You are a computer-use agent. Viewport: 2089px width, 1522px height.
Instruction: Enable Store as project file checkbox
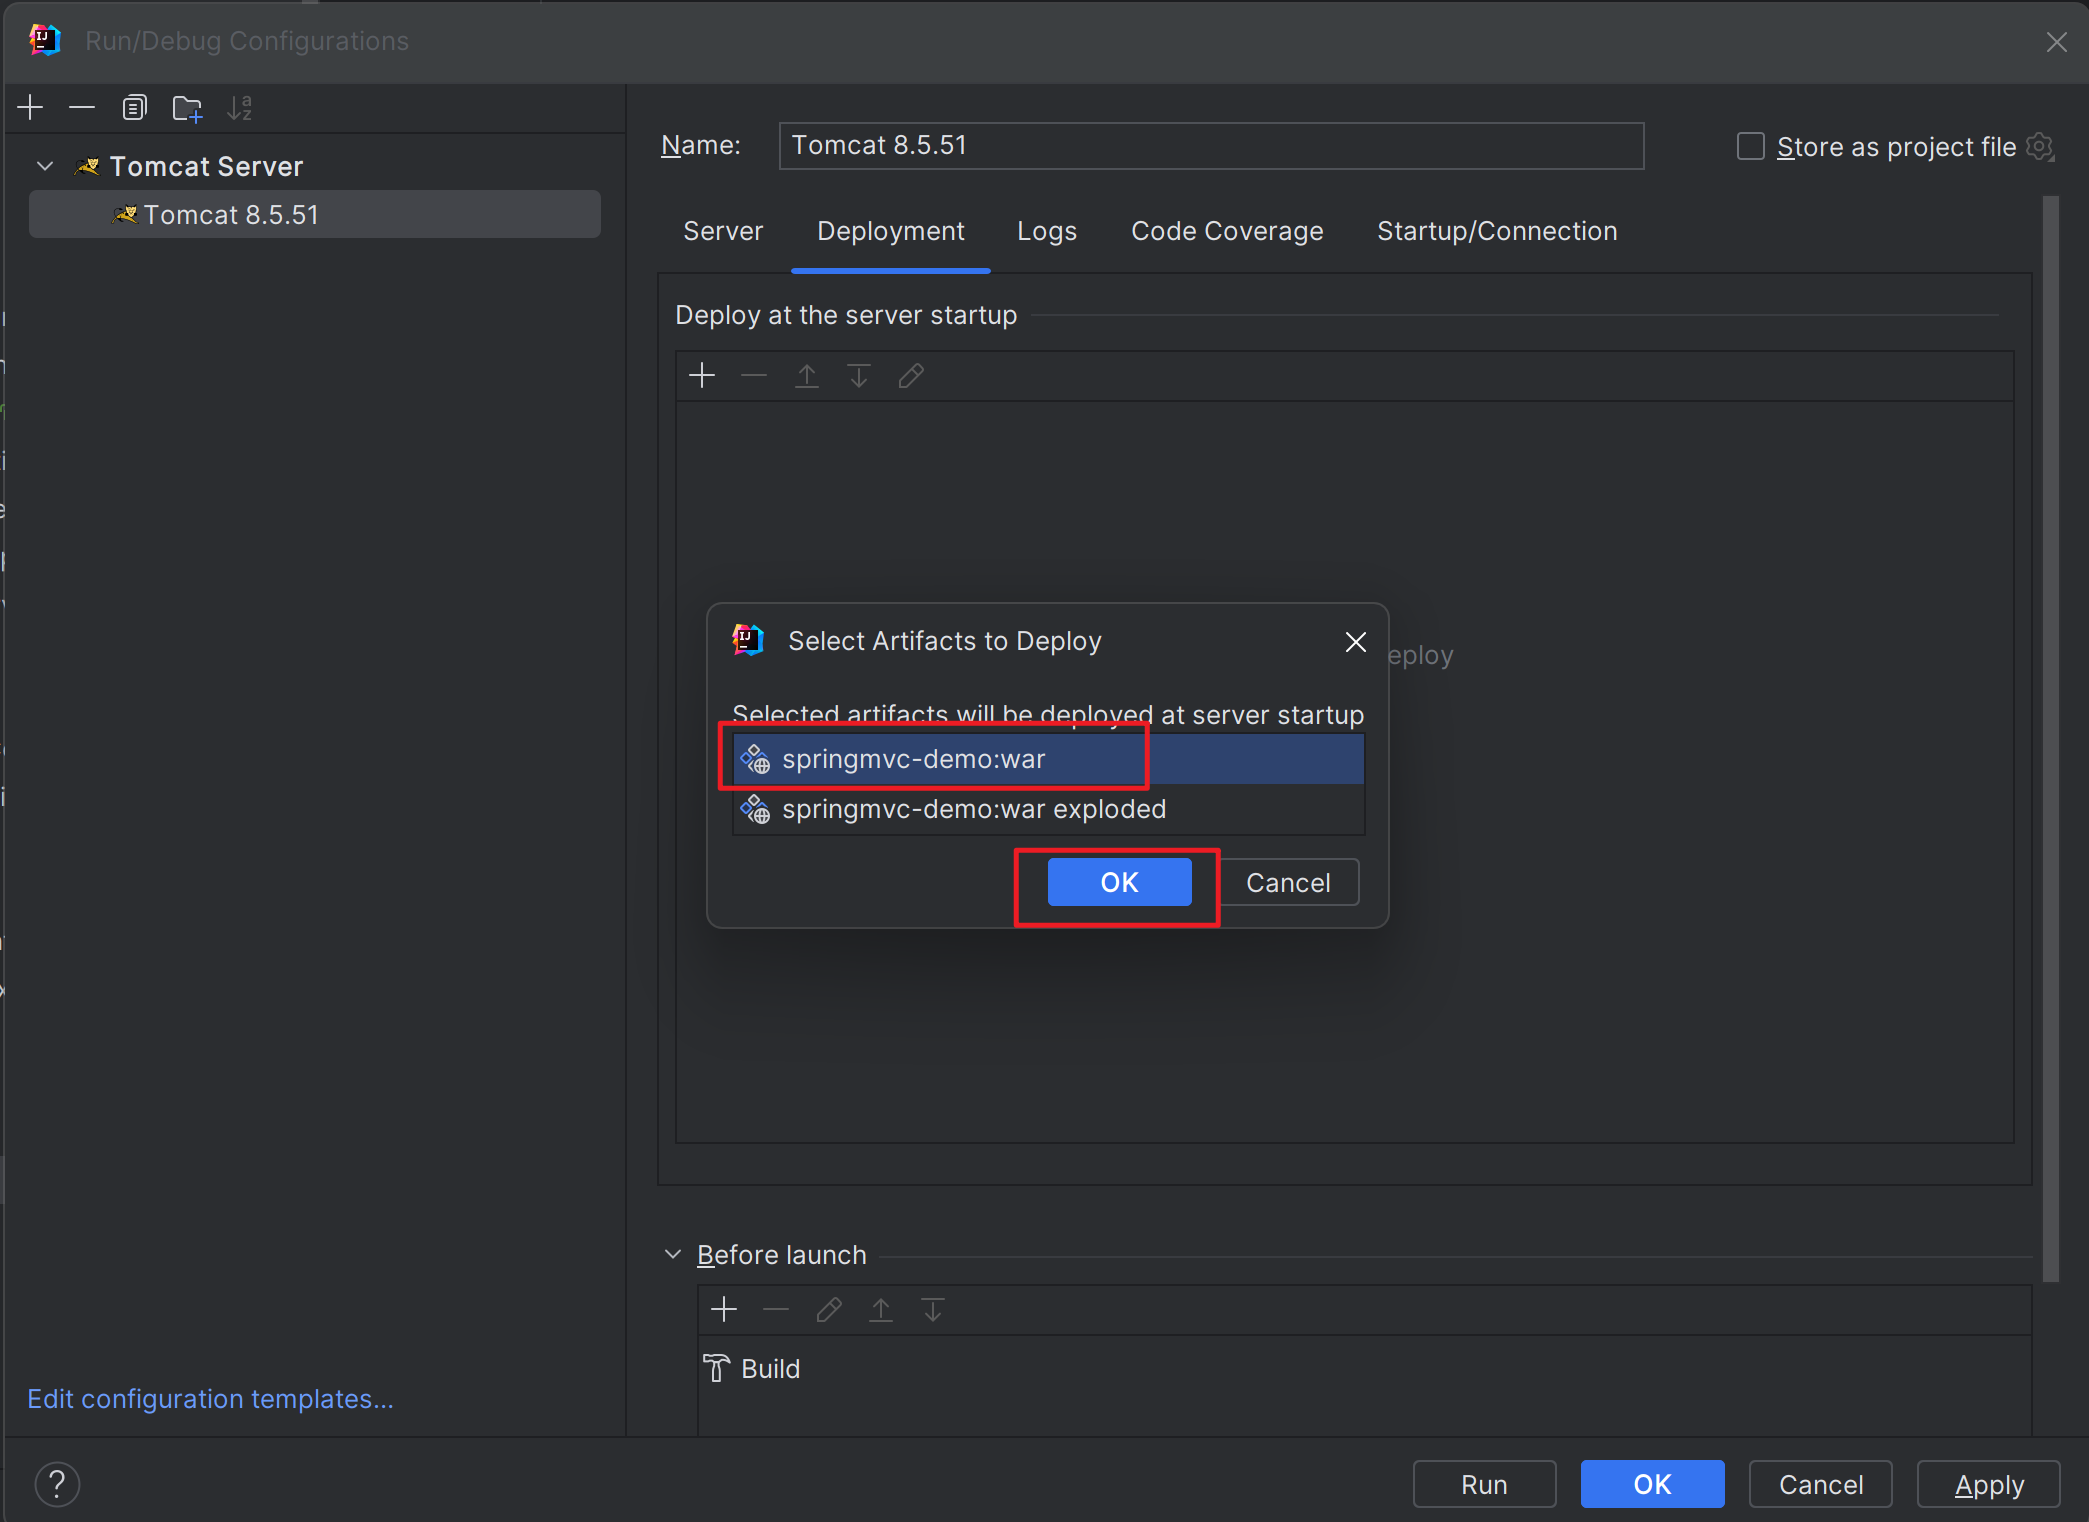(1750, 147)
